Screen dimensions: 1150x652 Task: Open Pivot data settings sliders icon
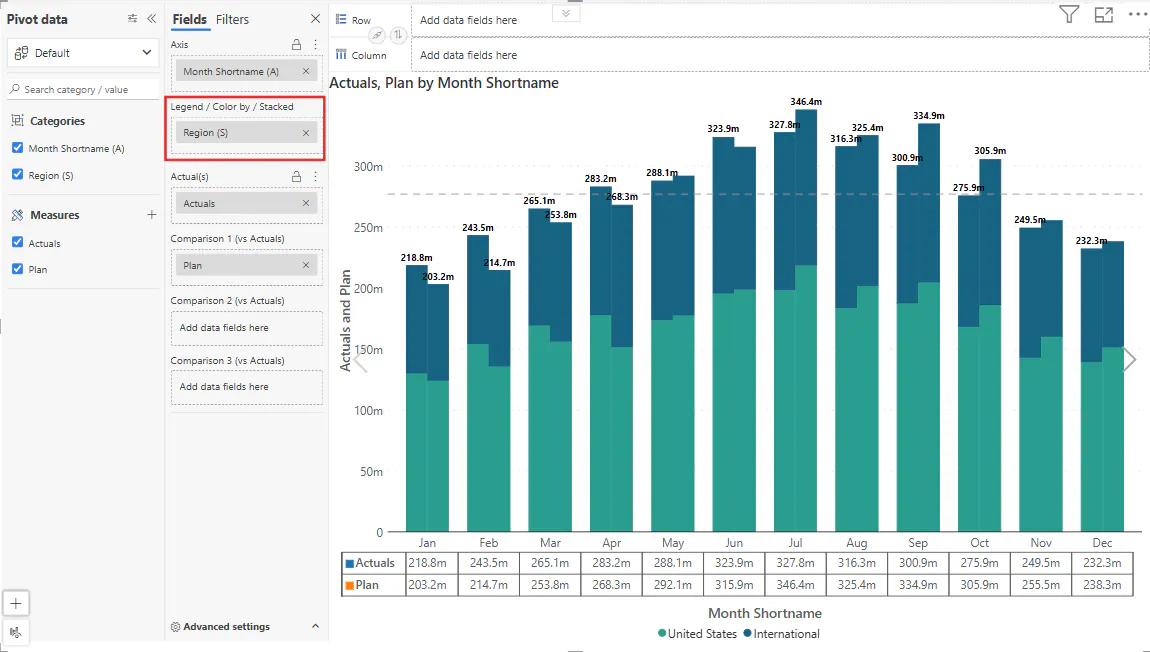(x=133, y=19)
